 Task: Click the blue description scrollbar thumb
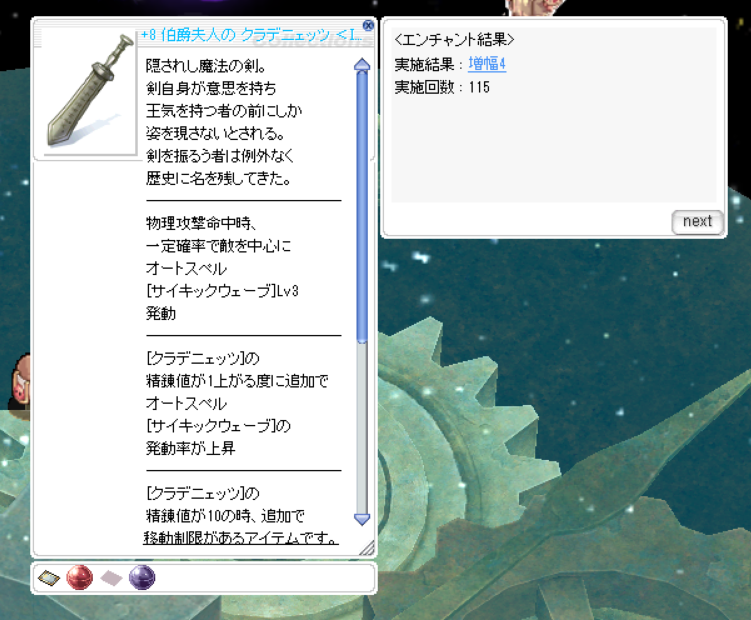coord(362,200)
